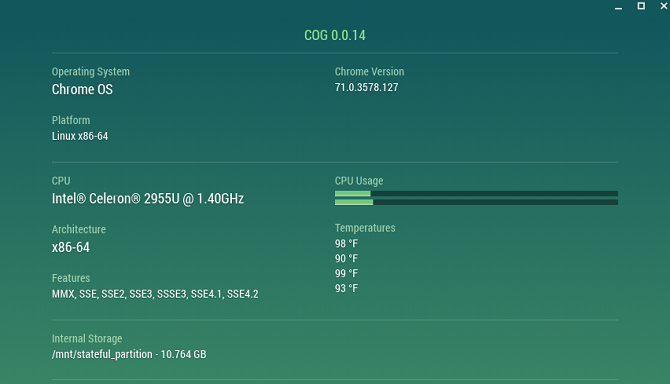
Task: Click the second CPU usage bar
Action: coord(476,202)
